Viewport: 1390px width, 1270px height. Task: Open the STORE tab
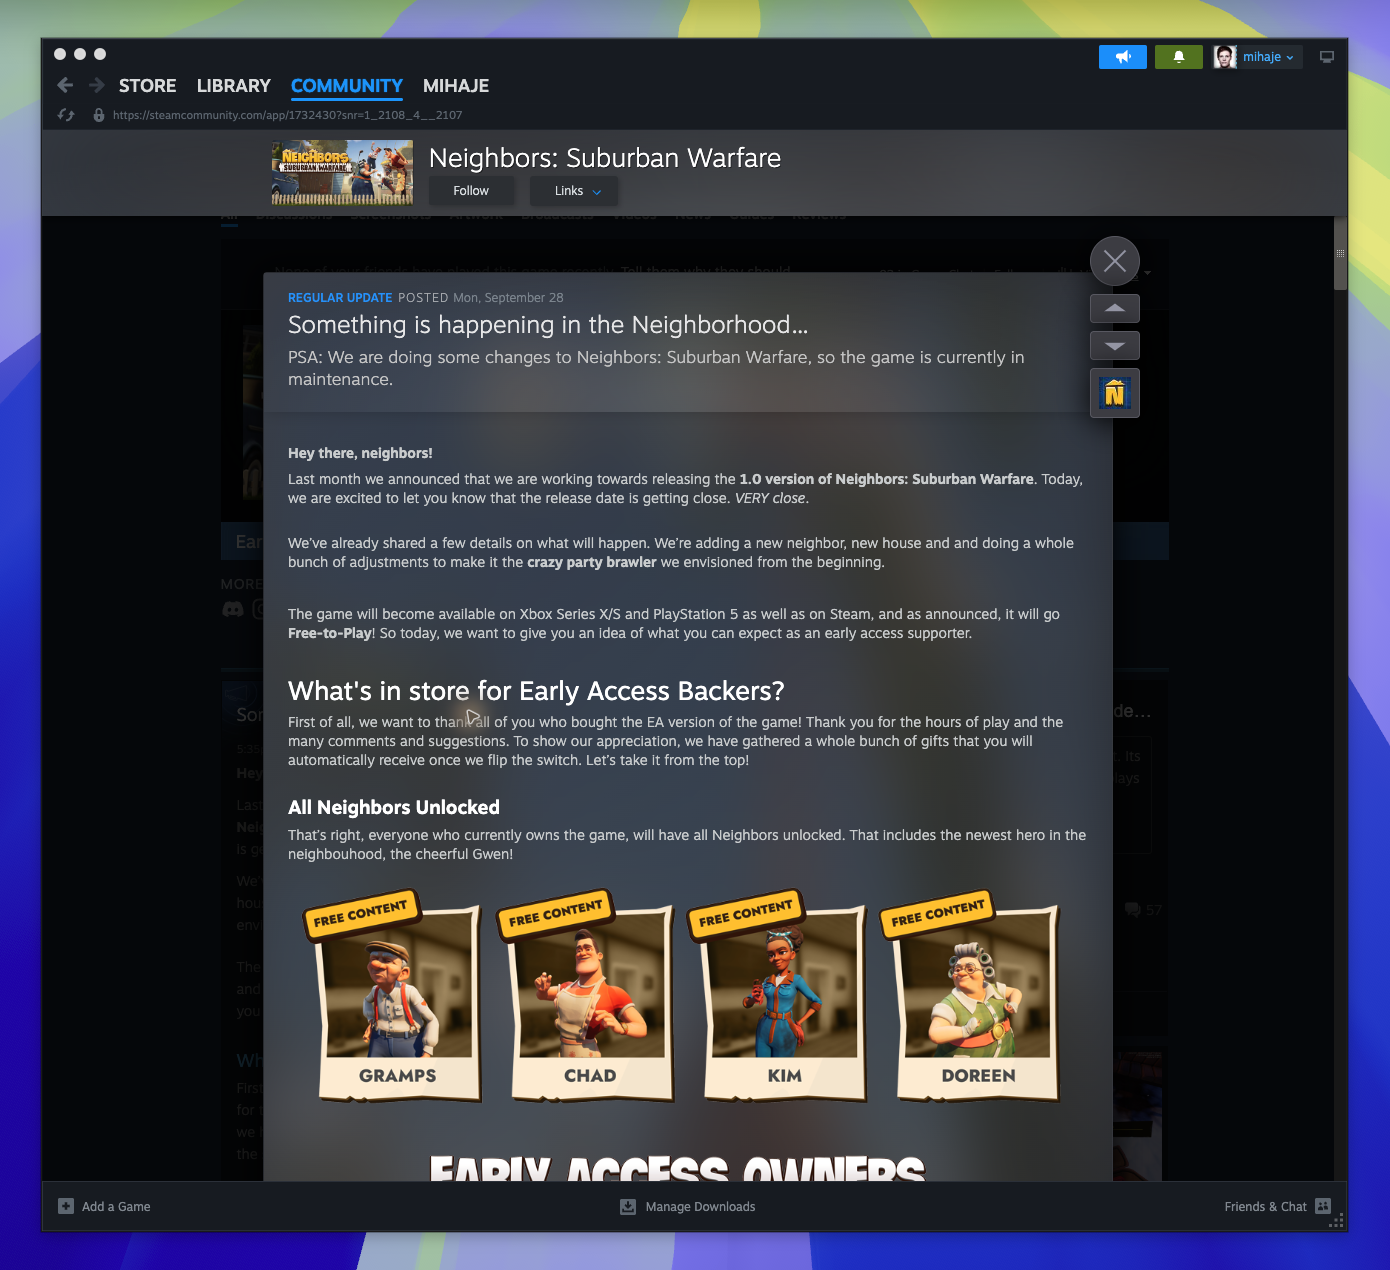coord(147,86)
